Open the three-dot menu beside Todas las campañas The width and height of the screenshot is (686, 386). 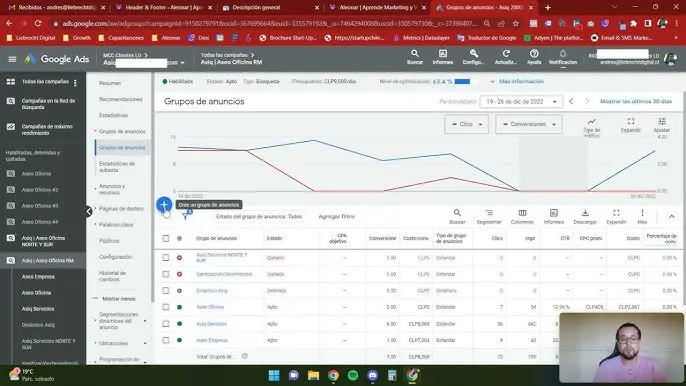tap(75, 82)
